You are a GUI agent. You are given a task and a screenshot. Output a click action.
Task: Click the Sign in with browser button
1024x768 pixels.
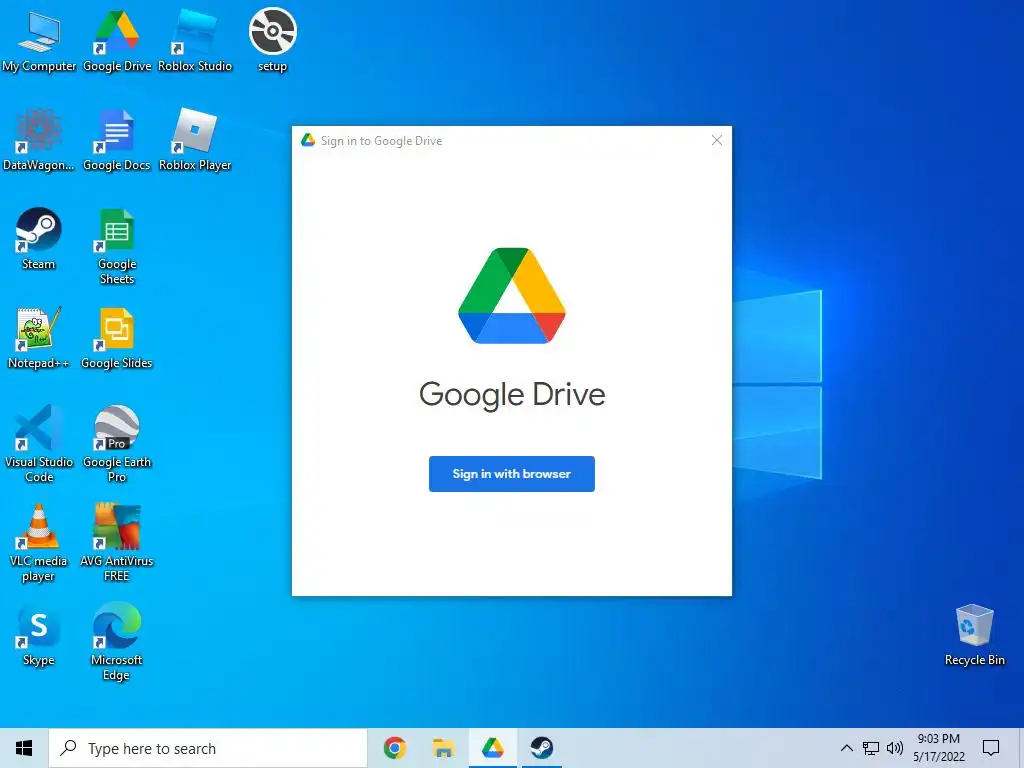tap(511, 473)
